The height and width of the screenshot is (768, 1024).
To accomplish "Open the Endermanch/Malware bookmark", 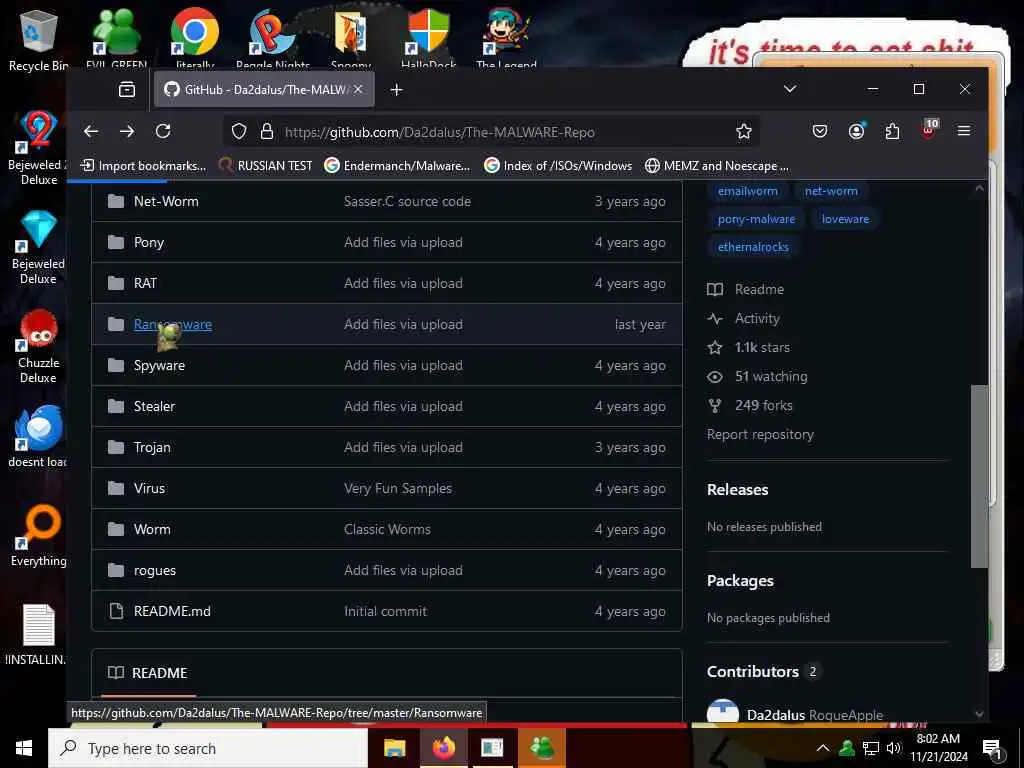I will click(397, 166).
